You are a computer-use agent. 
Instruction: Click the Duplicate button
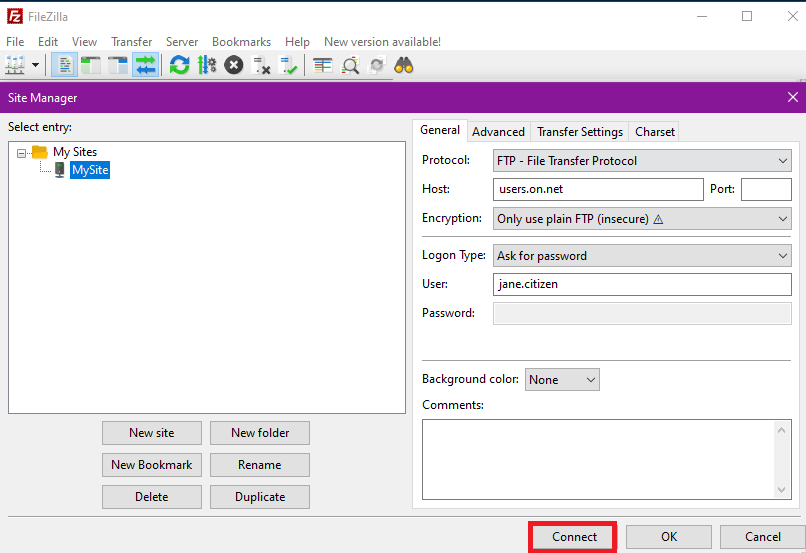click(260, 496)
